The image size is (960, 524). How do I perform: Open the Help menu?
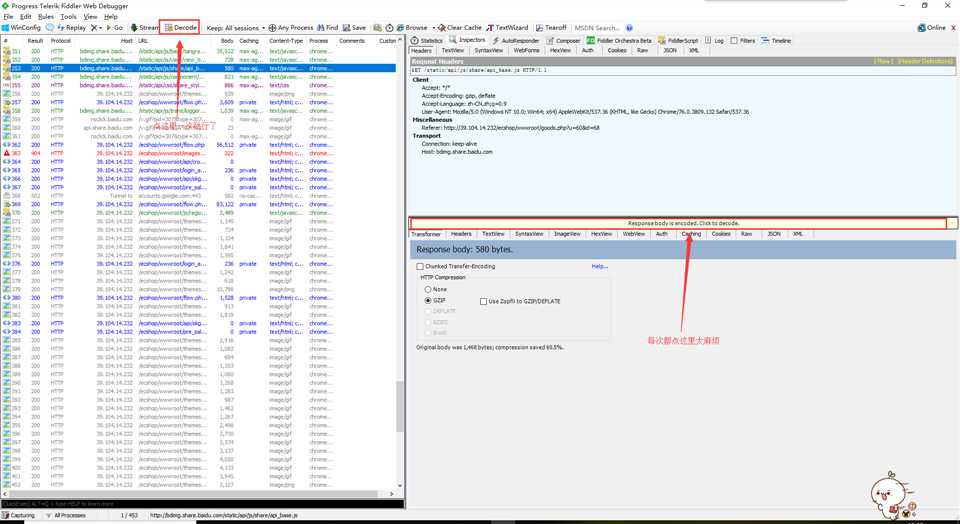(111, 17)
